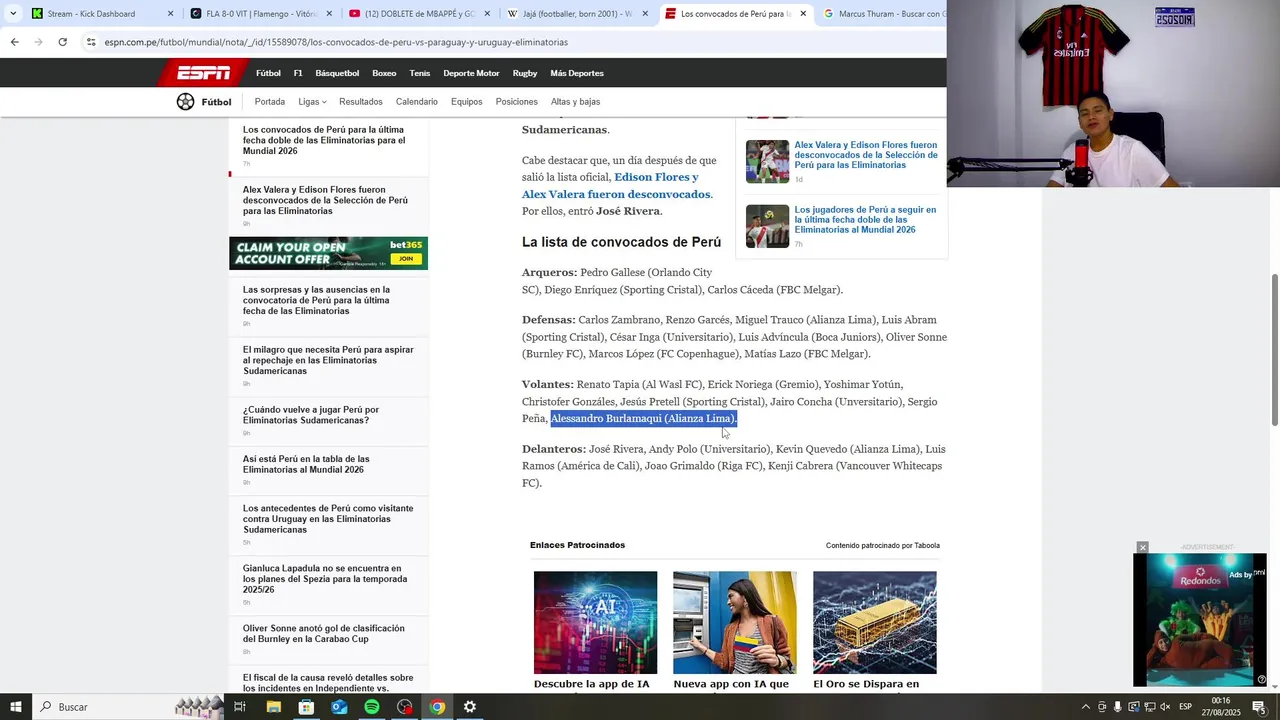Open F1 in ESPN top menu

pos(298,73)
